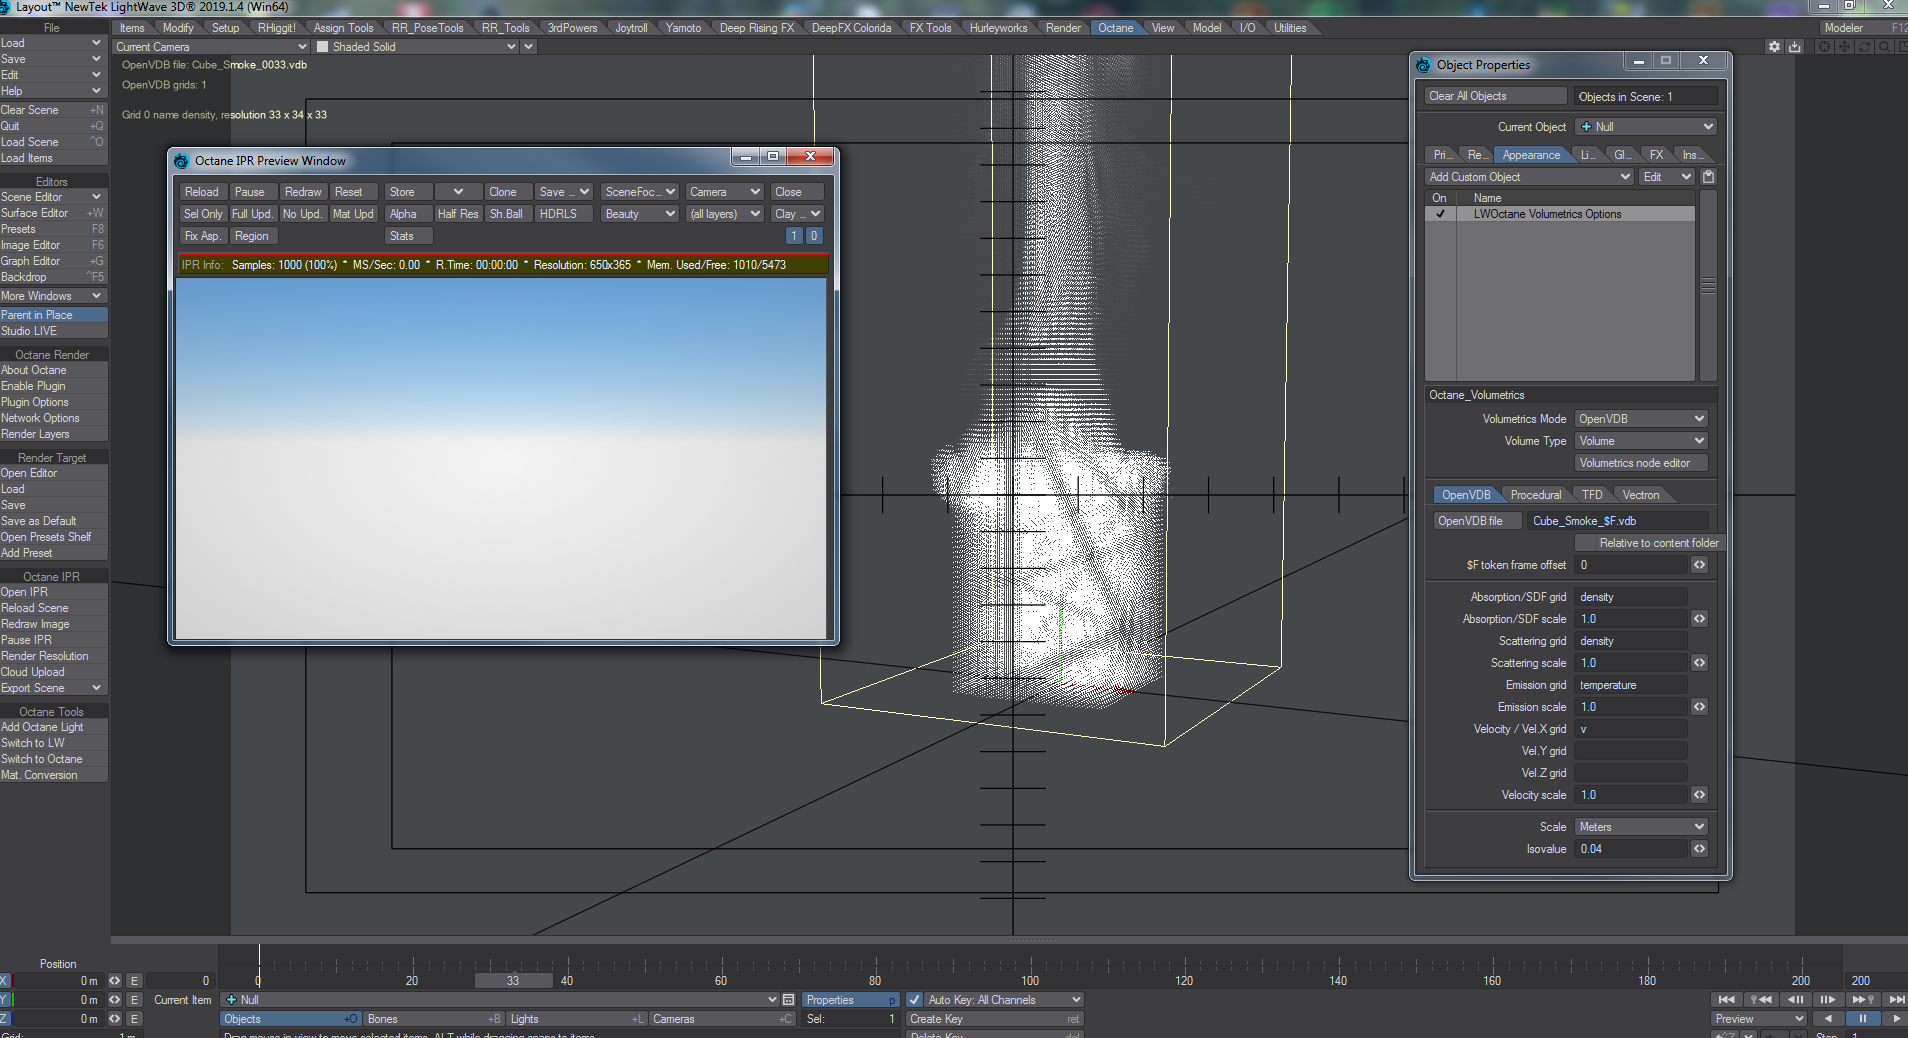The image size is (1908, 1038).
Task: Click Create Key button
Action: click(993, 1019)
